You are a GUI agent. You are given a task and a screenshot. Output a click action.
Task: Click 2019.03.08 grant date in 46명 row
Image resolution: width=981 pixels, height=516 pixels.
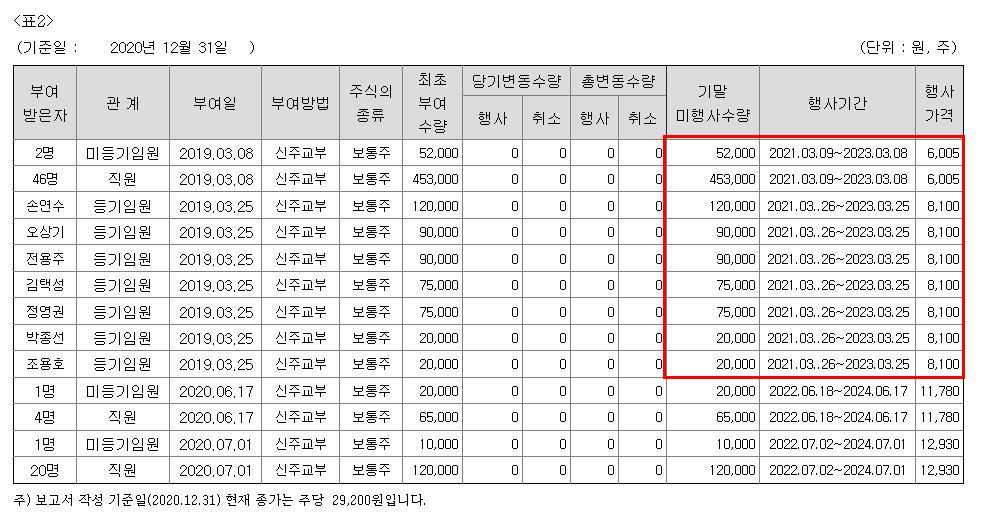click(x=216, y=180)
